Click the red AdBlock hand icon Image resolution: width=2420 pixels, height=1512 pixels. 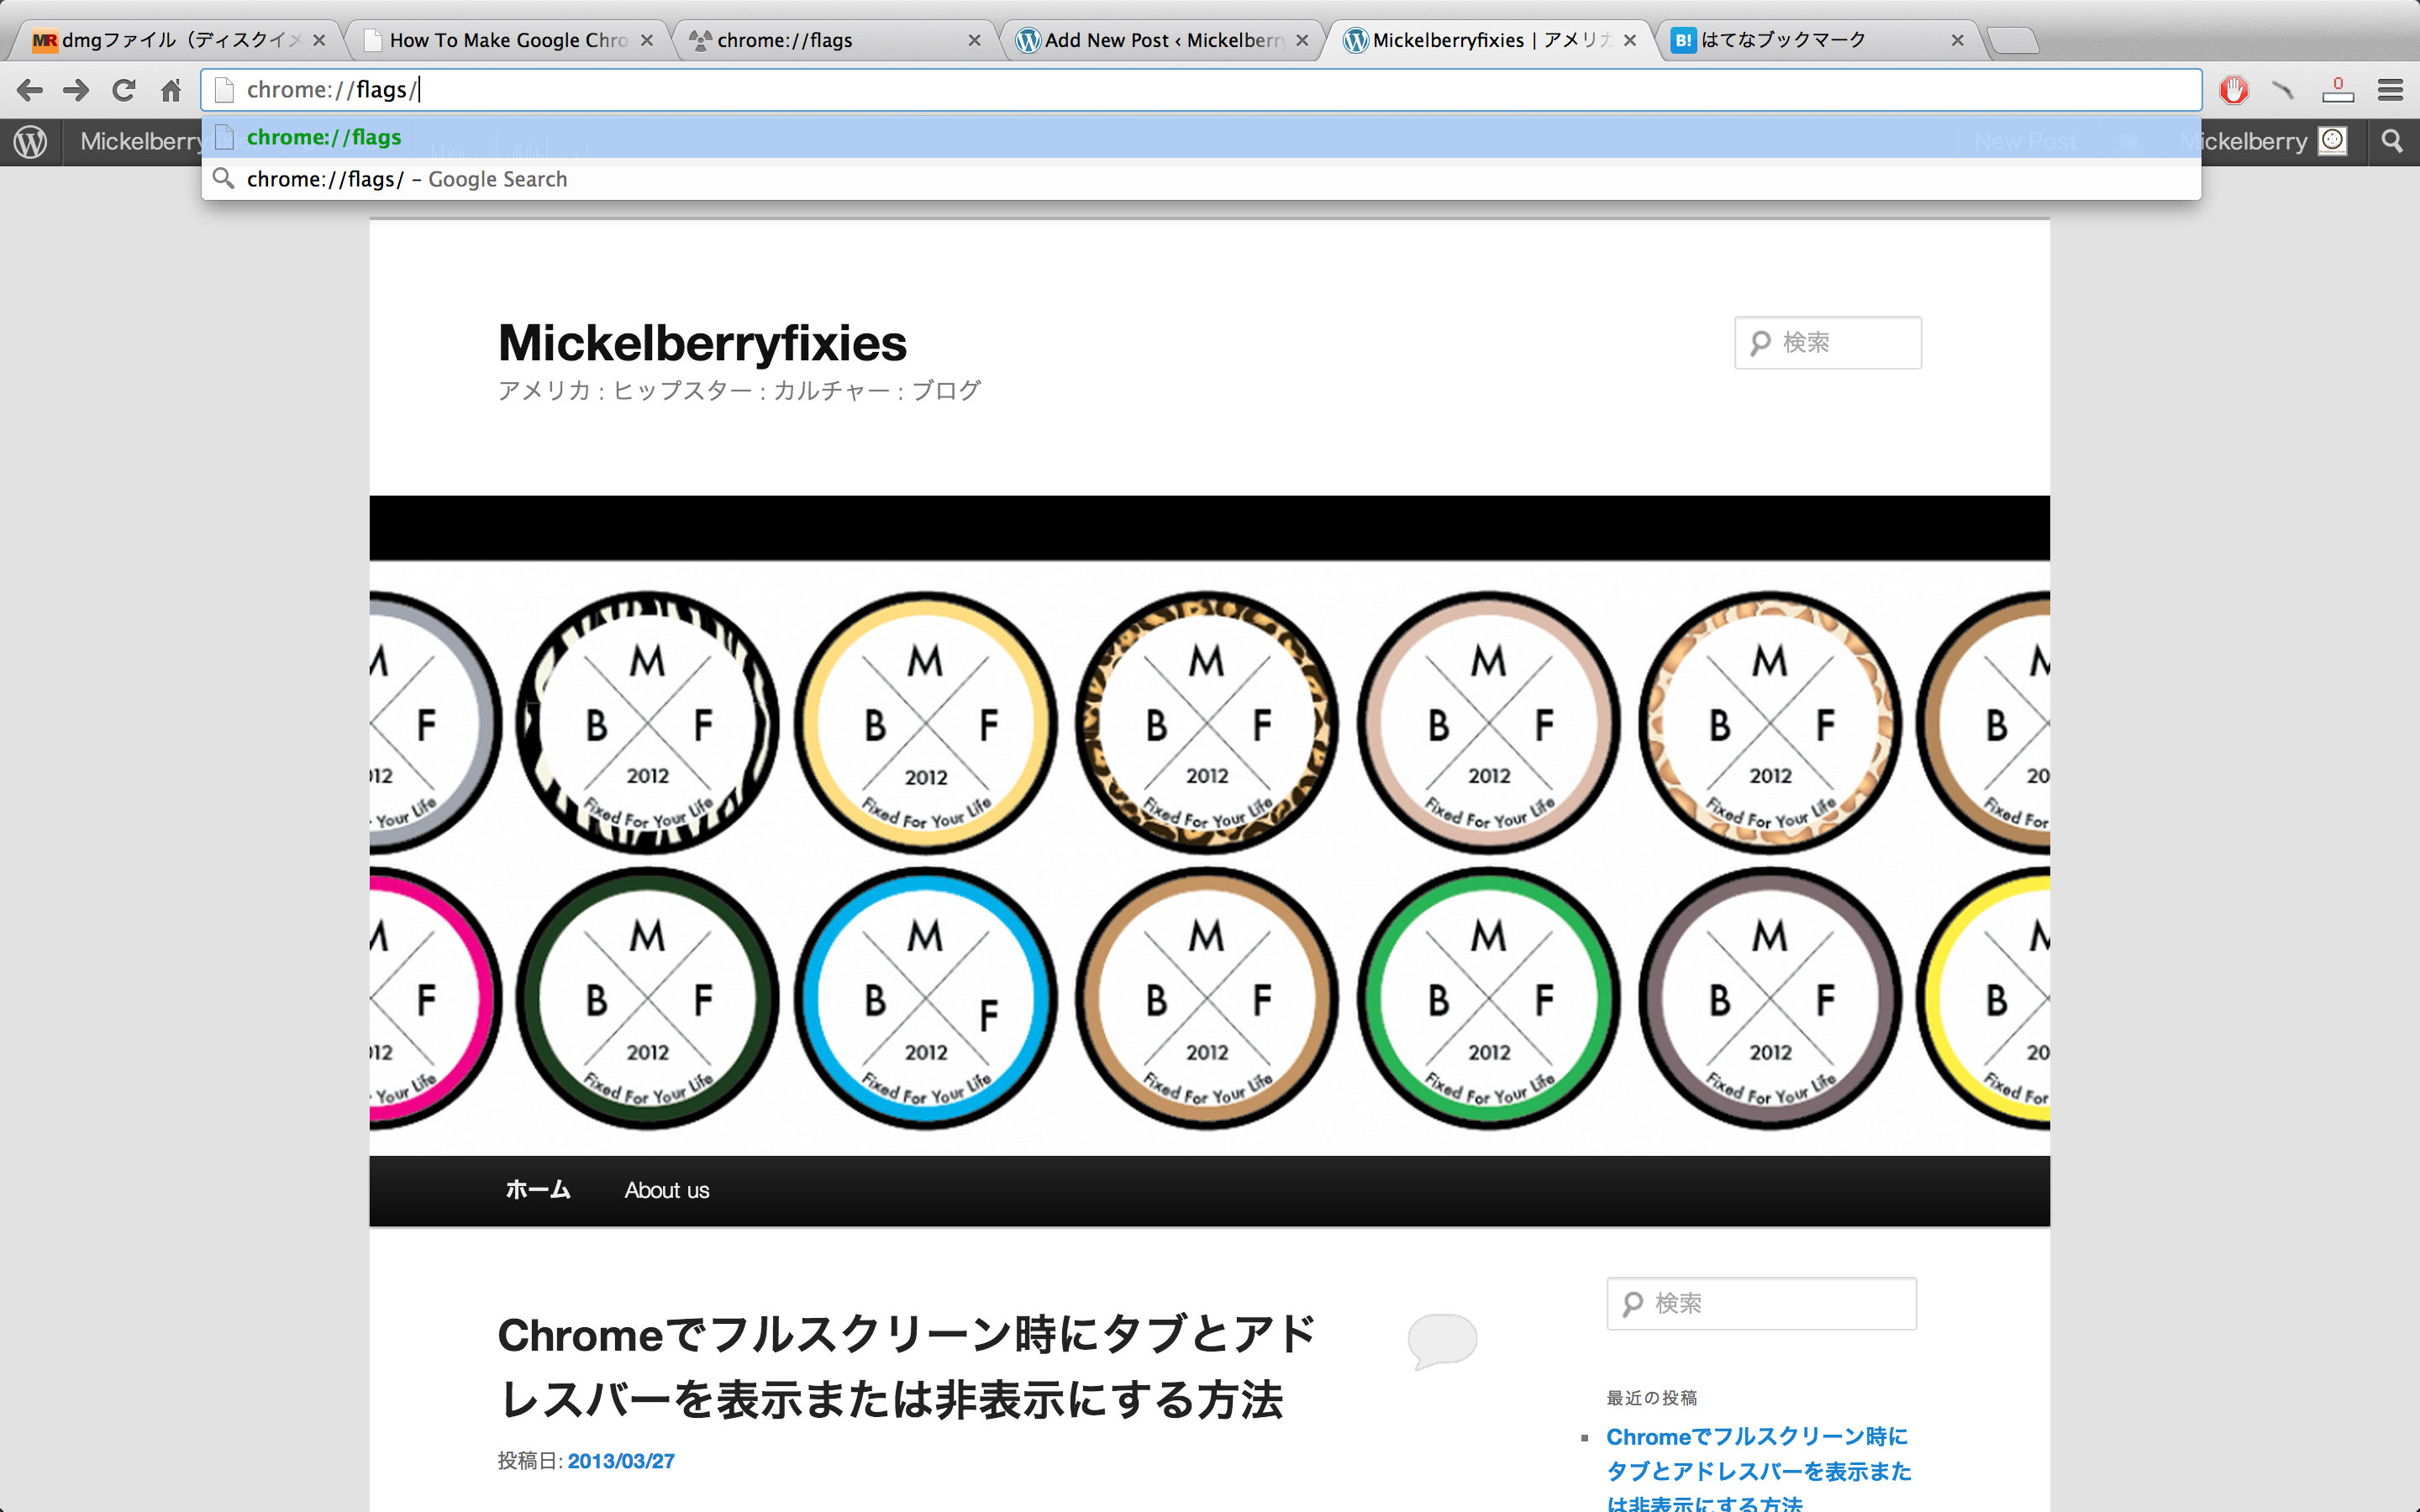(x=2234, y=90)
